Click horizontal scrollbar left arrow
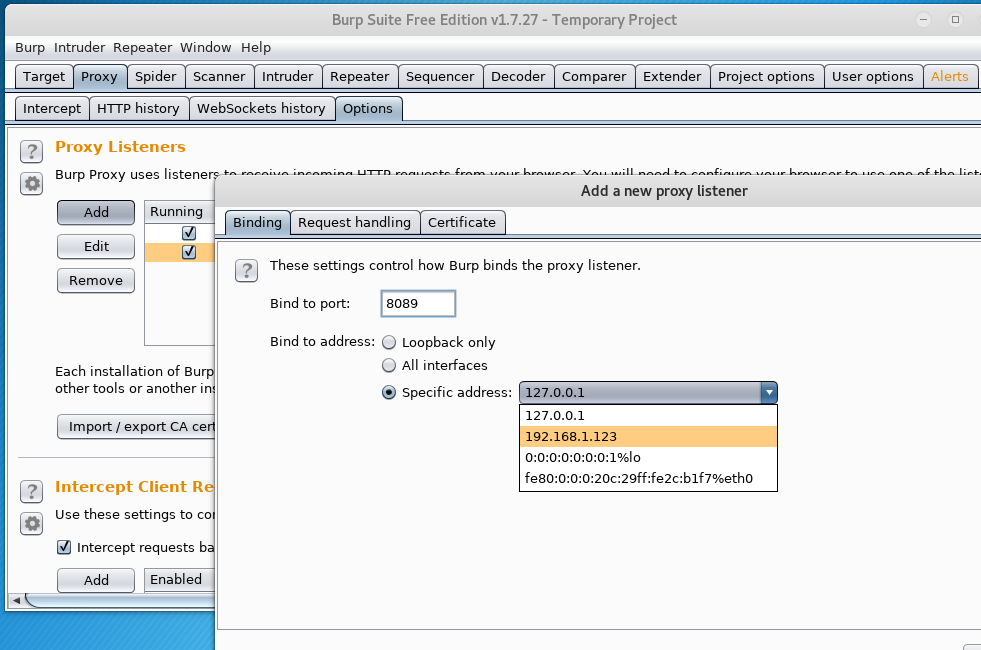 pyautogui.click(x=16, y=601)
